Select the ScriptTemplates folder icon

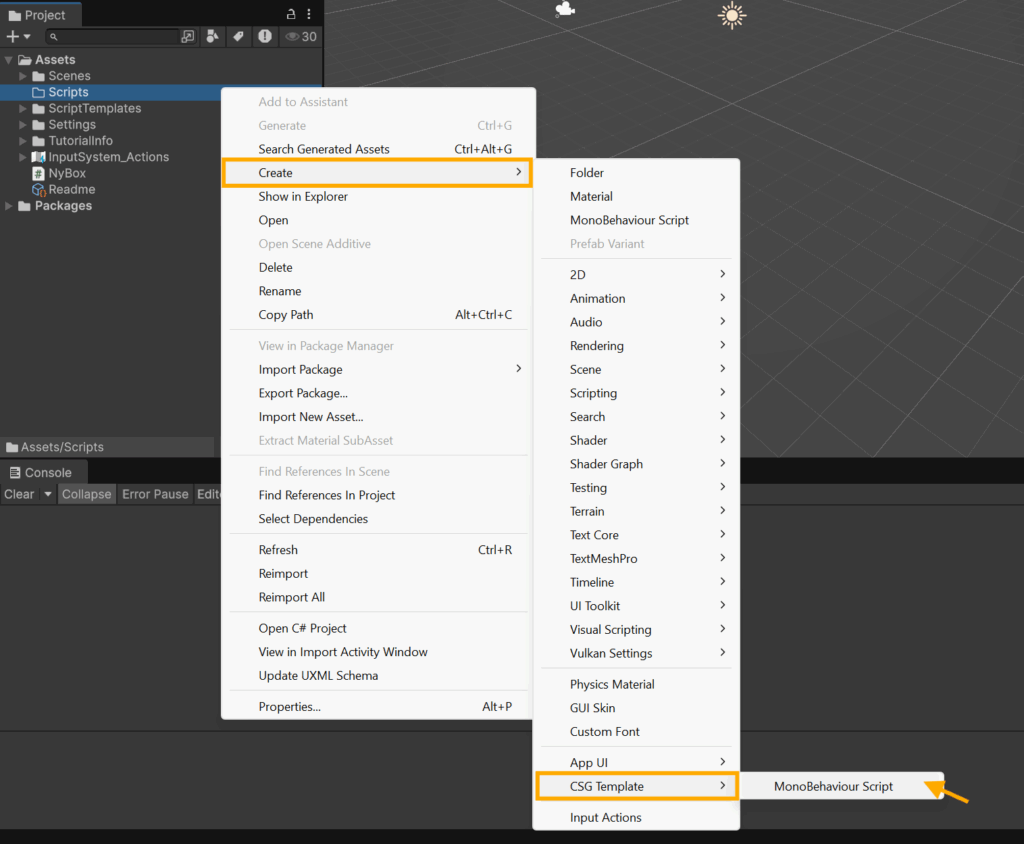click(39, 108)
